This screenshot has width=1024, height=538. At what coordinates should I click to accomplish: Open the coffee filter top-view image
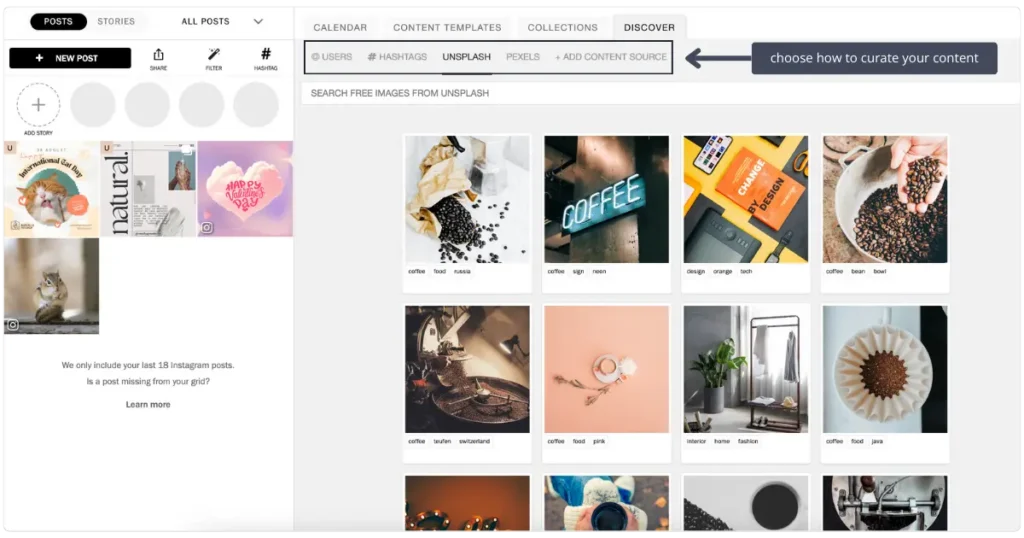coord(885,369)
